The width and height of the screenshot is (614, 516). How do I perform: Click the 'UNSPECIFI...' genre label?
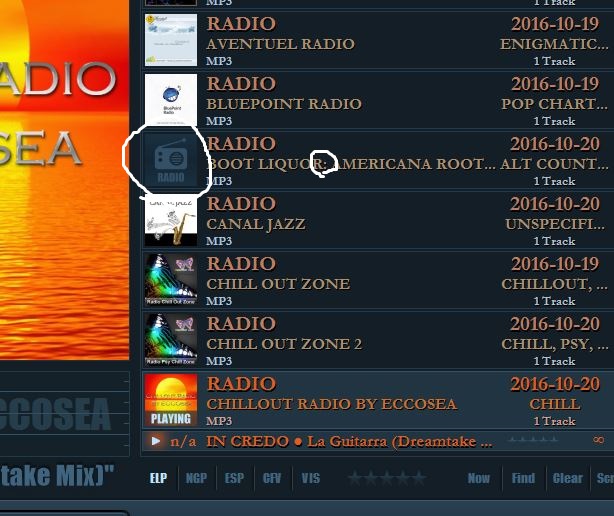555,224
